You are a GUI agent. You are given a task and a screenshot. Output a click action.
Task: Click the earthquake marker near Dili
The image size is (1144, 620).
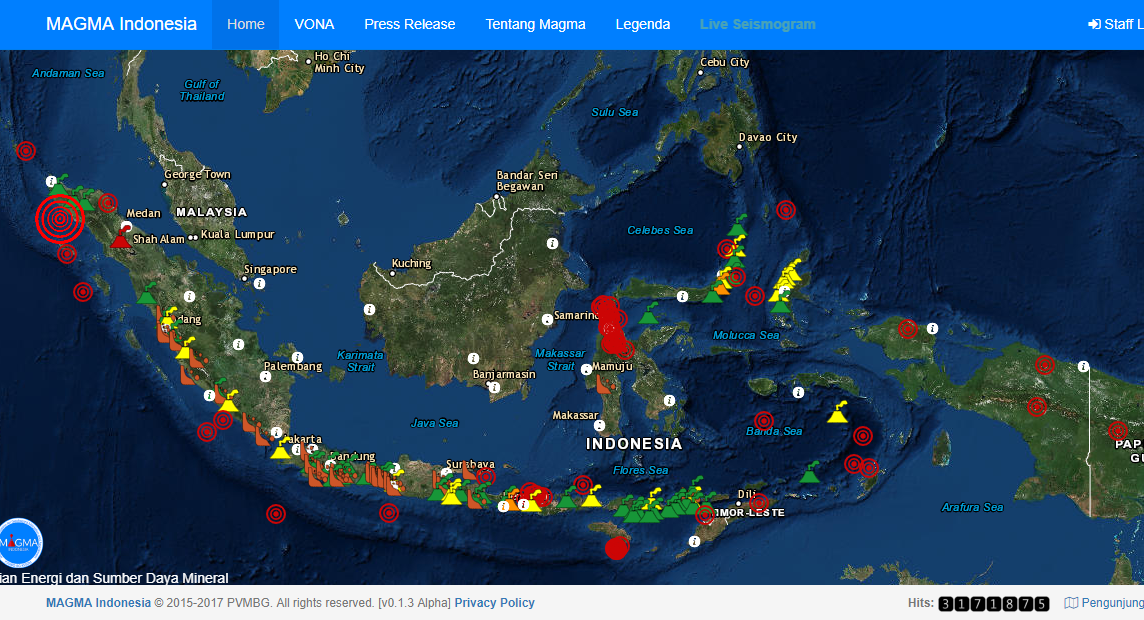(760, 503)
